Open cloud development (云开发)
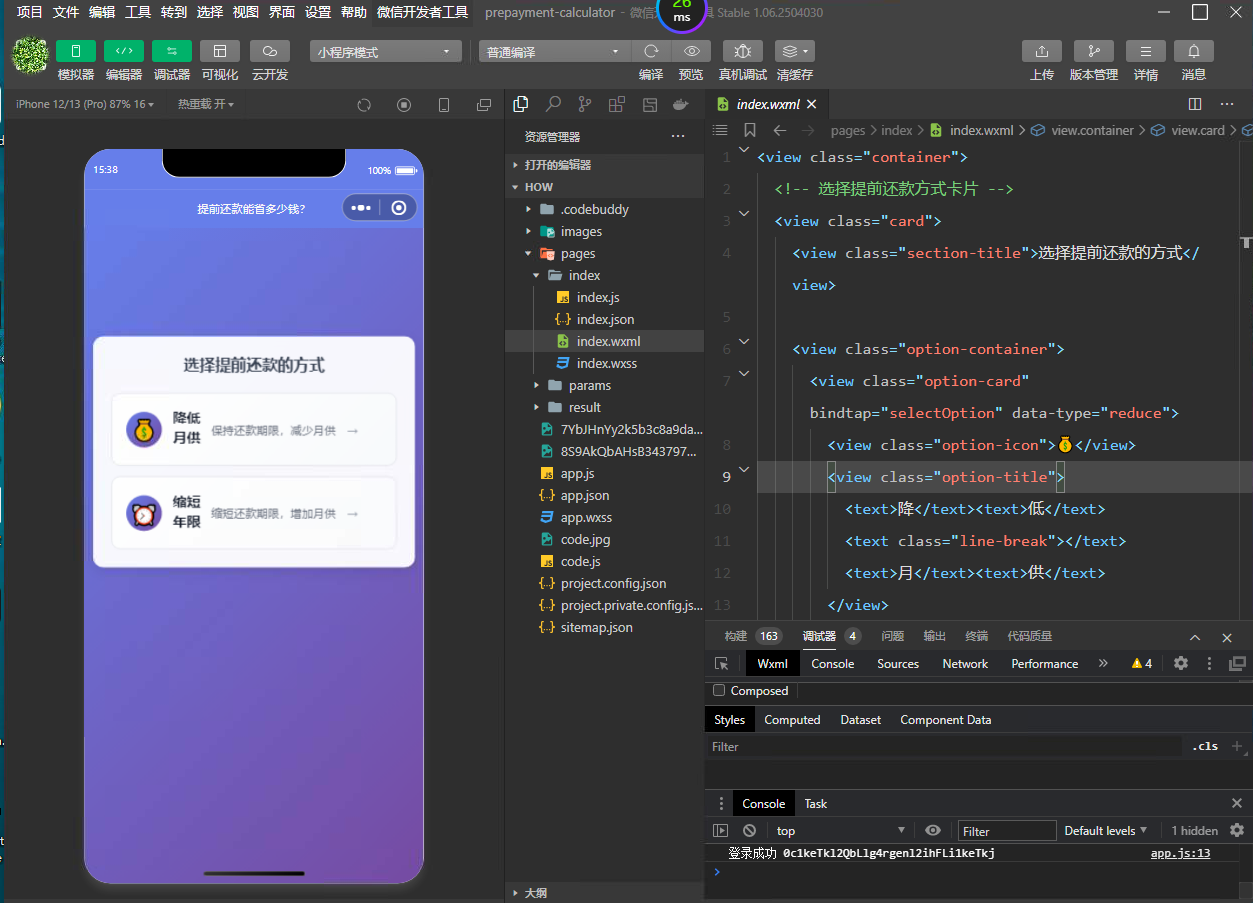 270,51
